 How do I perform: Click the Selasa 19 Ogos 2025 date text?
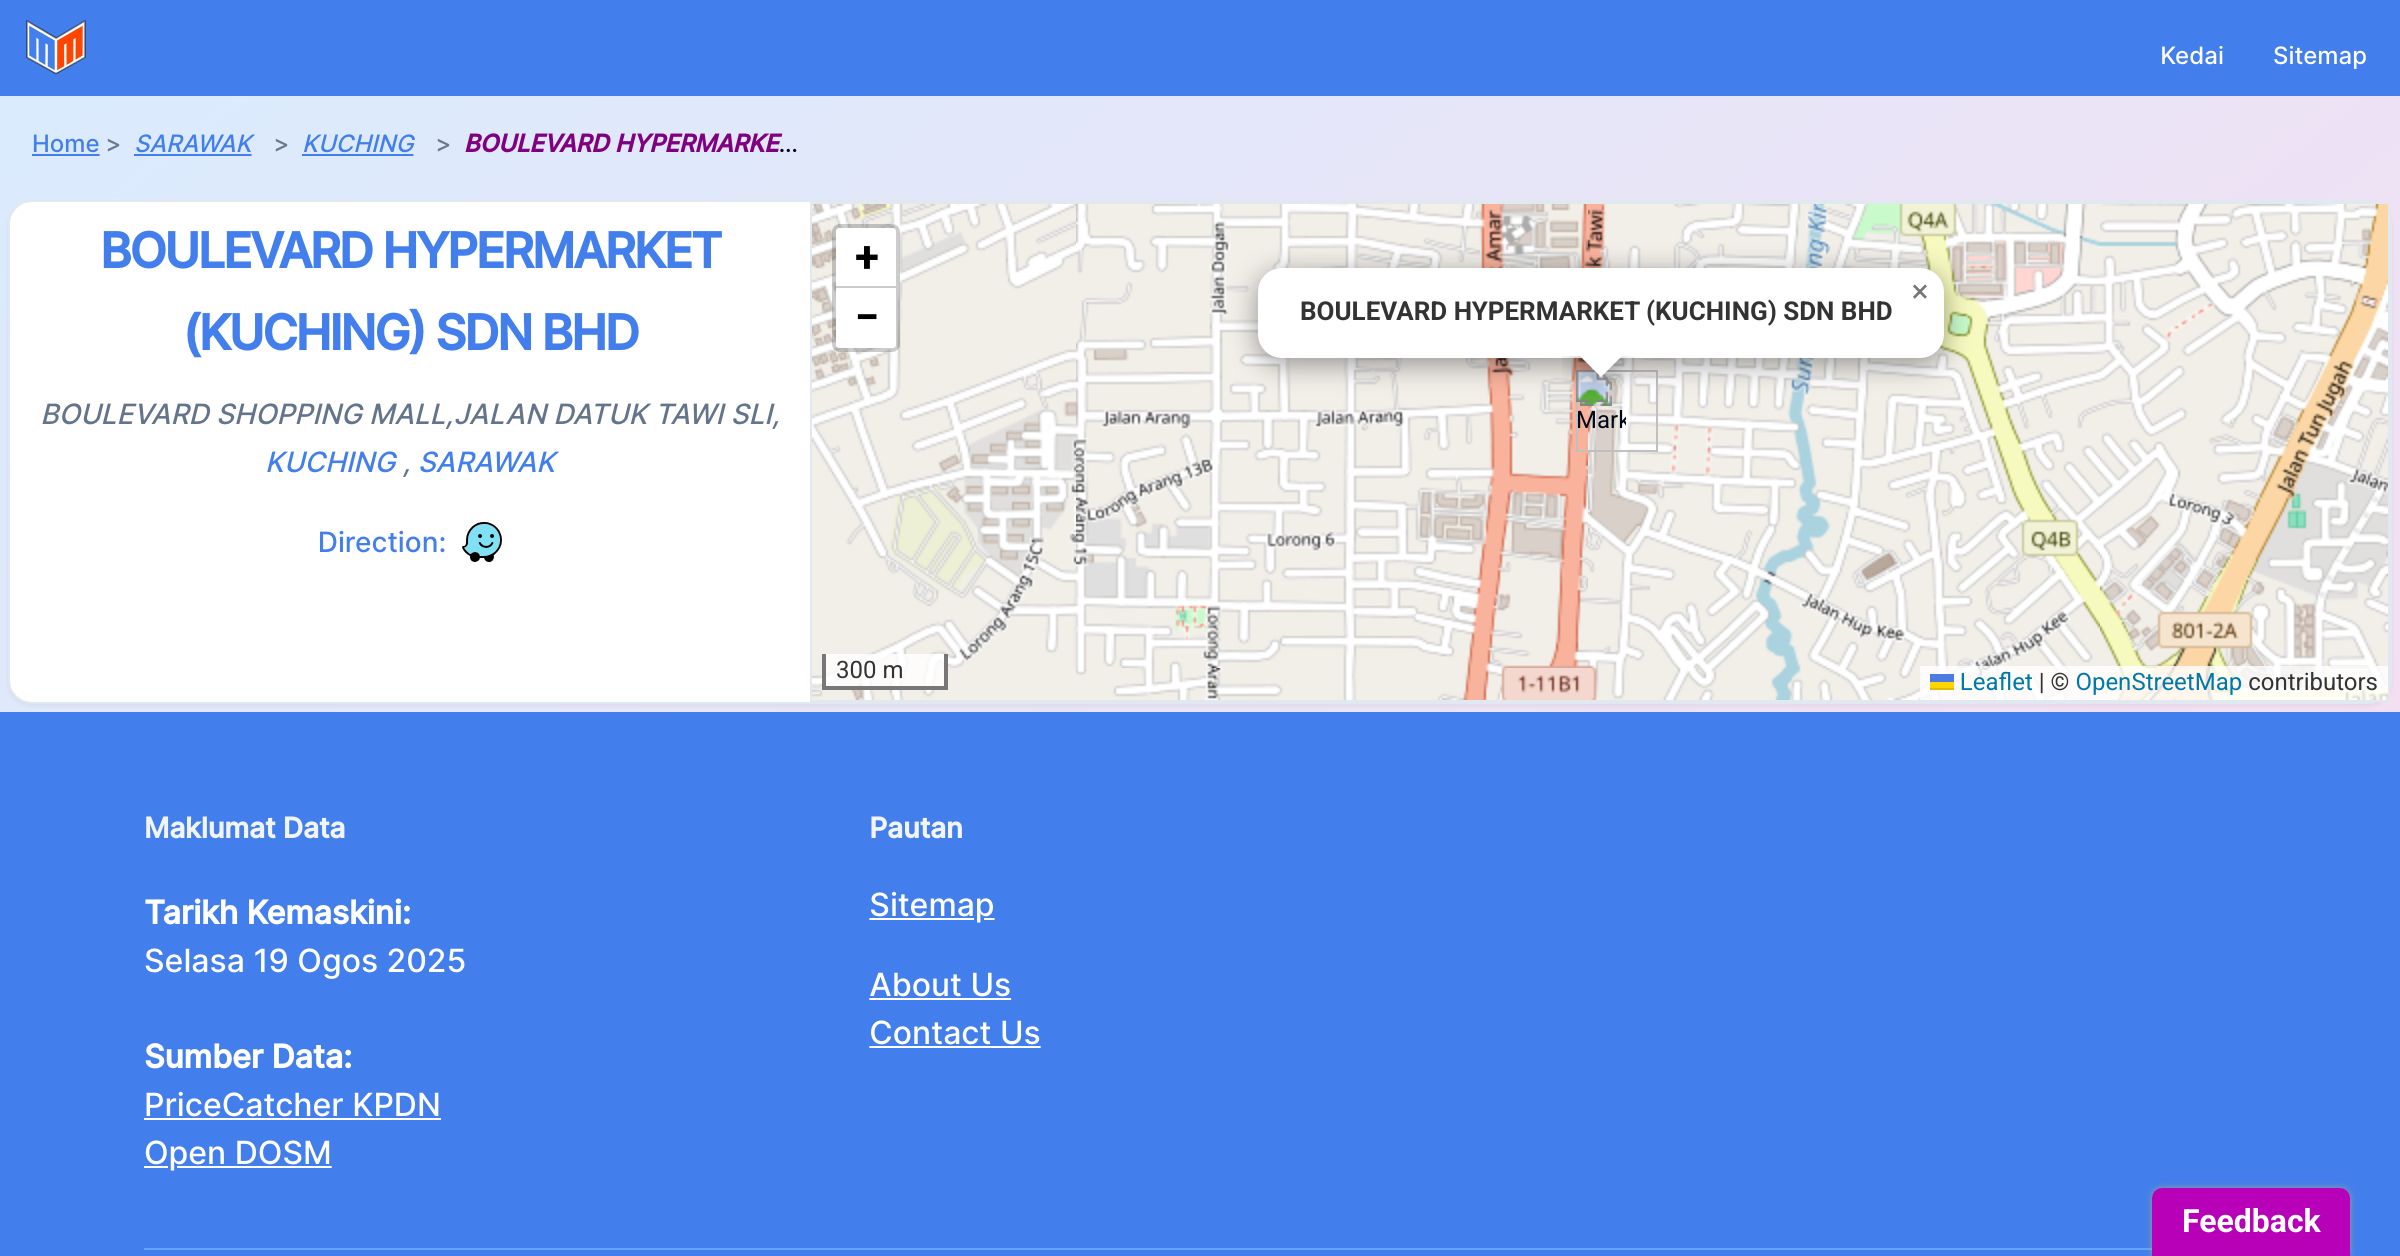305,961
